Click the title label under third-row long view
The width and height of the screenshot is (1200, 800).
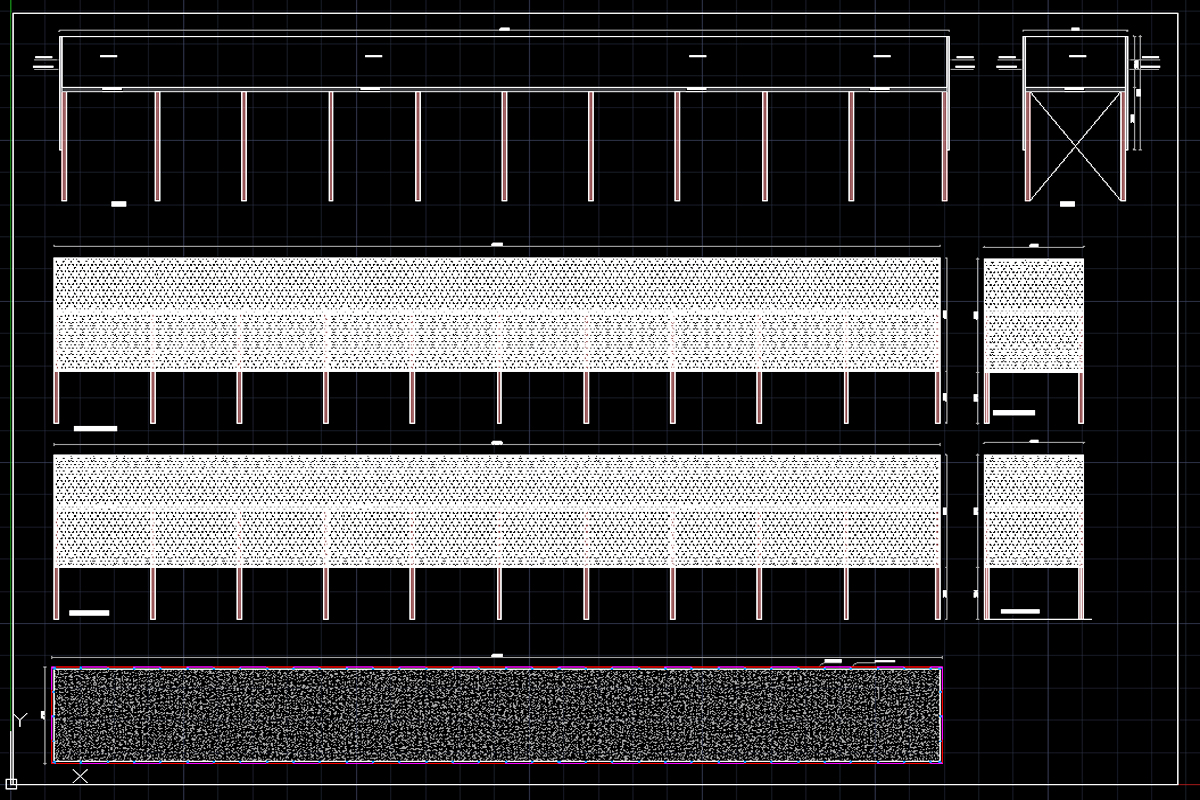[89, 612]
